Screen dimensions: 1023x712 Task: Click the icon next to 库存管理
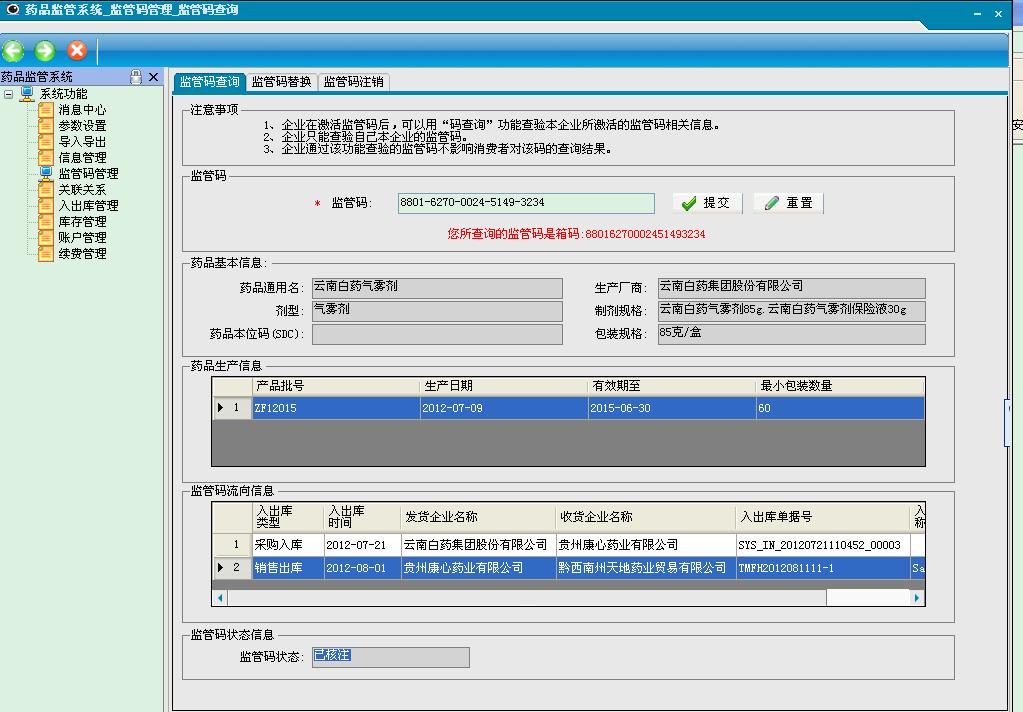[46, 221]
